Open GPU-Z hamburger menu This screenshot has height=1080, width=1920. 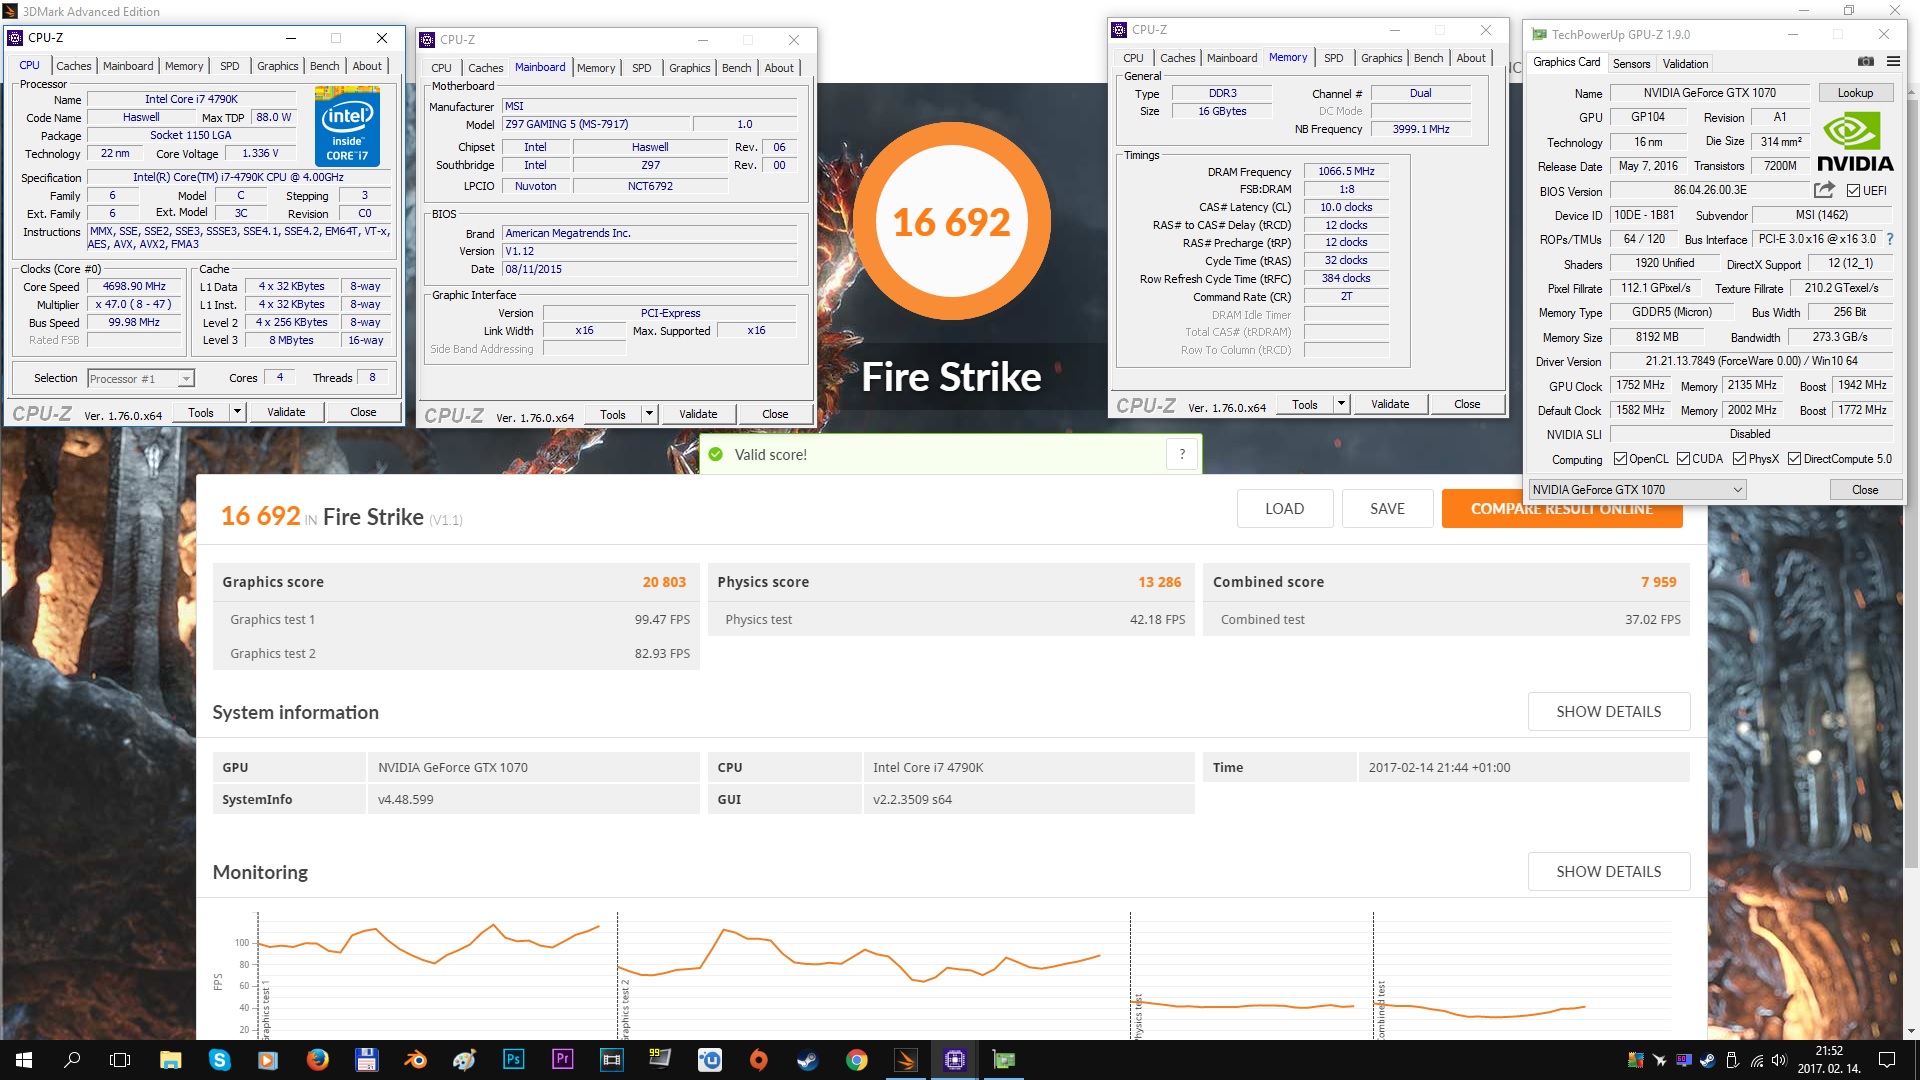1893,62
